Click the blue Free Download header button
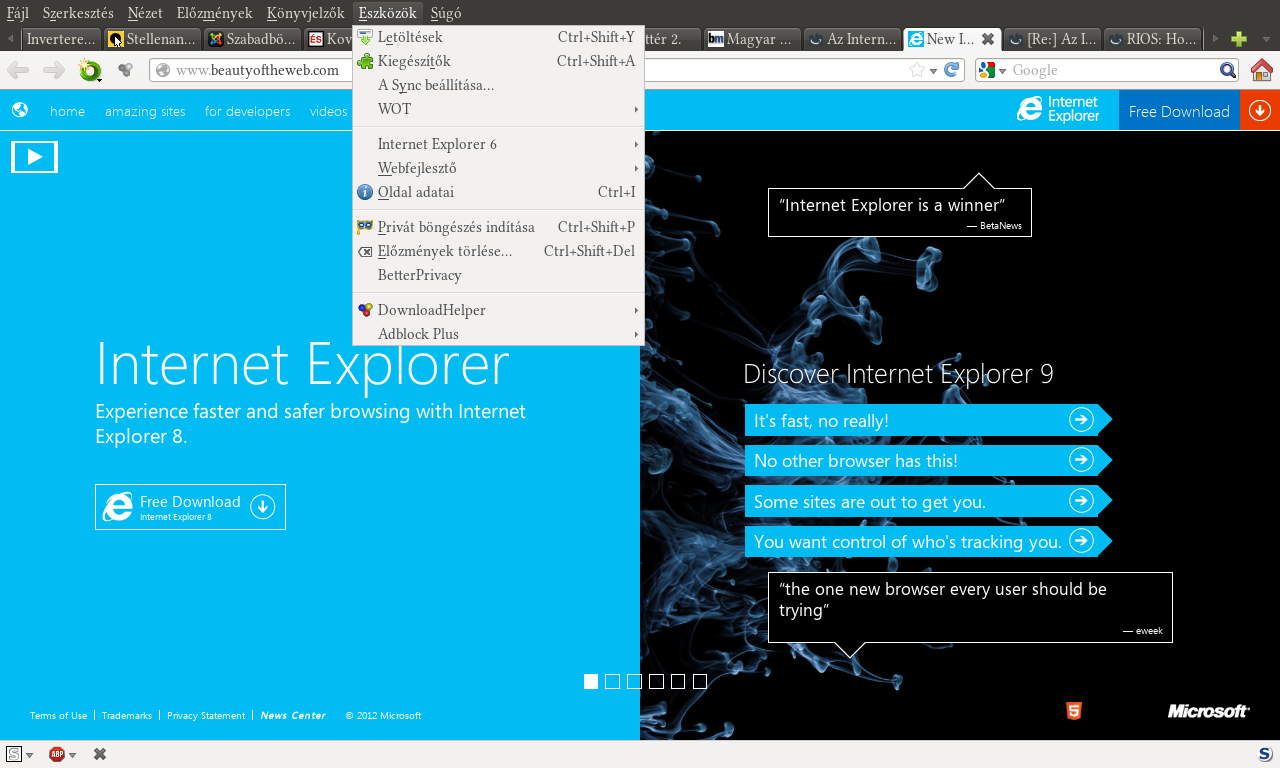 tap(1179, 110)
